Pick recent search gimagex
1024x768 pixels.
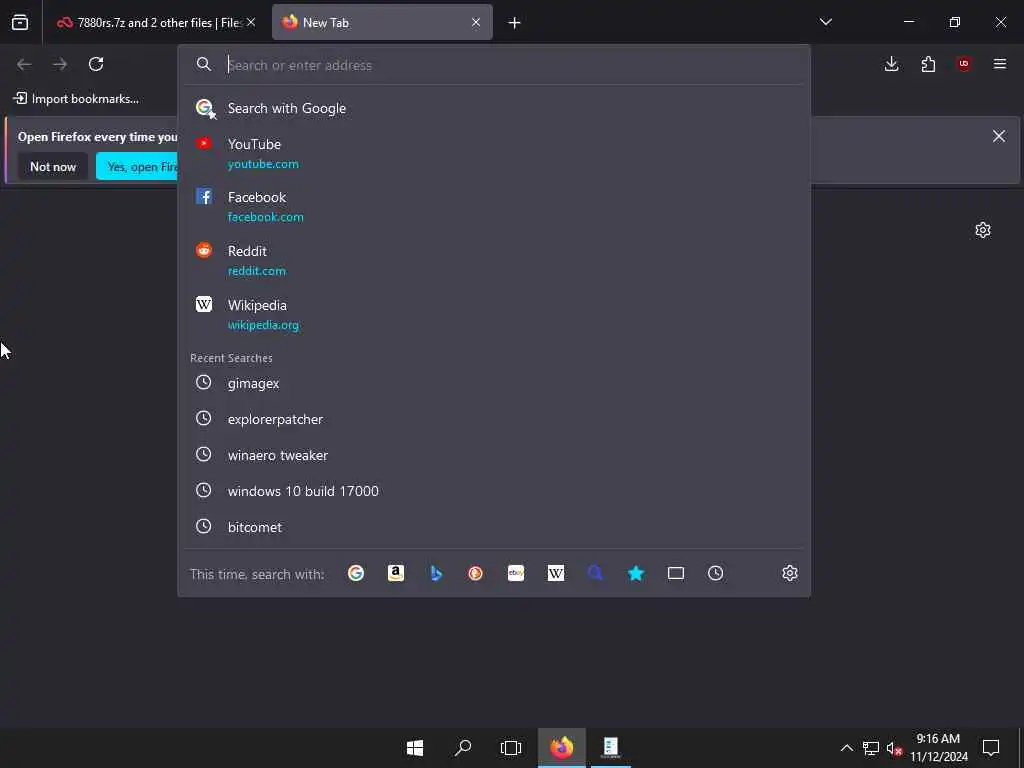494,383
